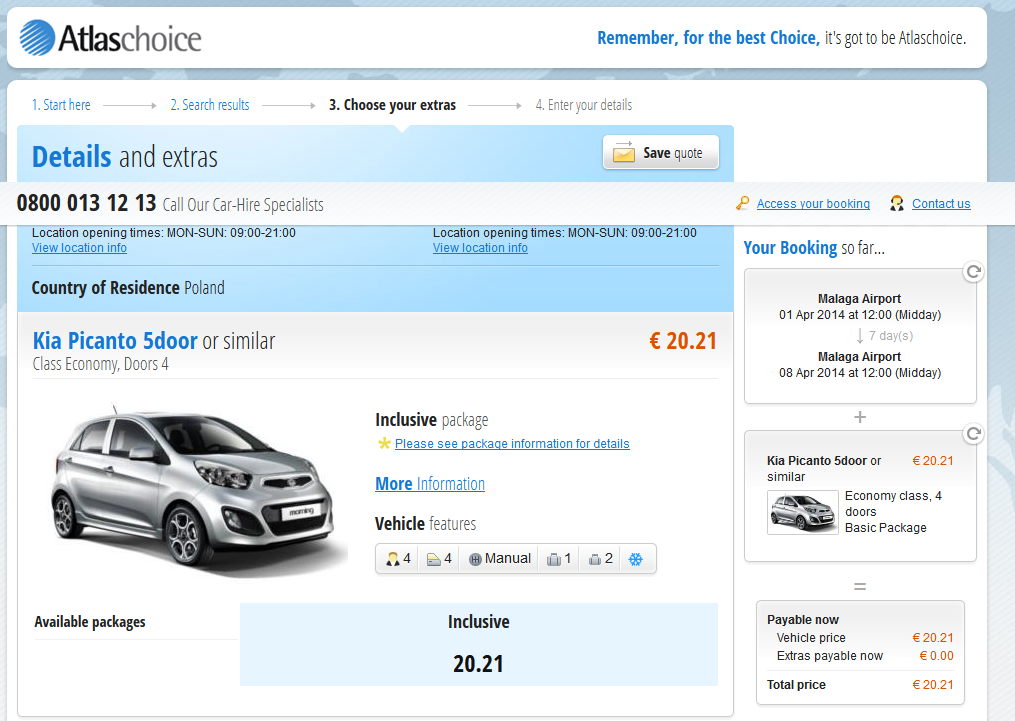This screenshot has width=1015, height=721.
Task: Click the yellow asterisk beside package information
Action: click(384, 443)
